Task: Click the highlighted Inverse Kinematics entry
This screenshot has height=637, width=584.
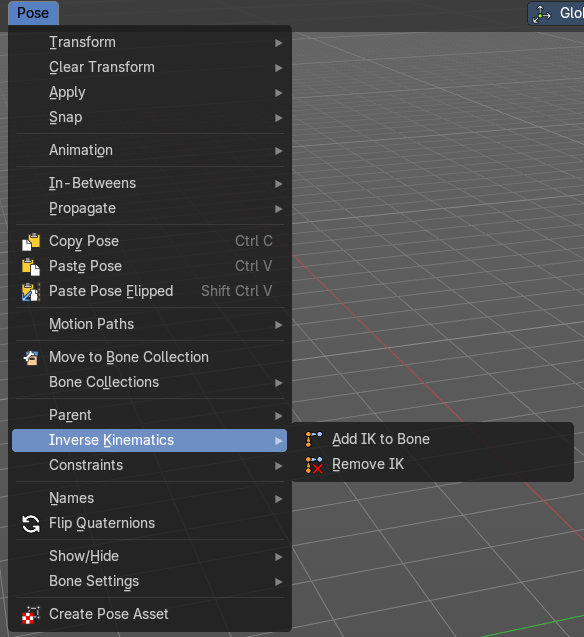Action: tap(149, 440)
